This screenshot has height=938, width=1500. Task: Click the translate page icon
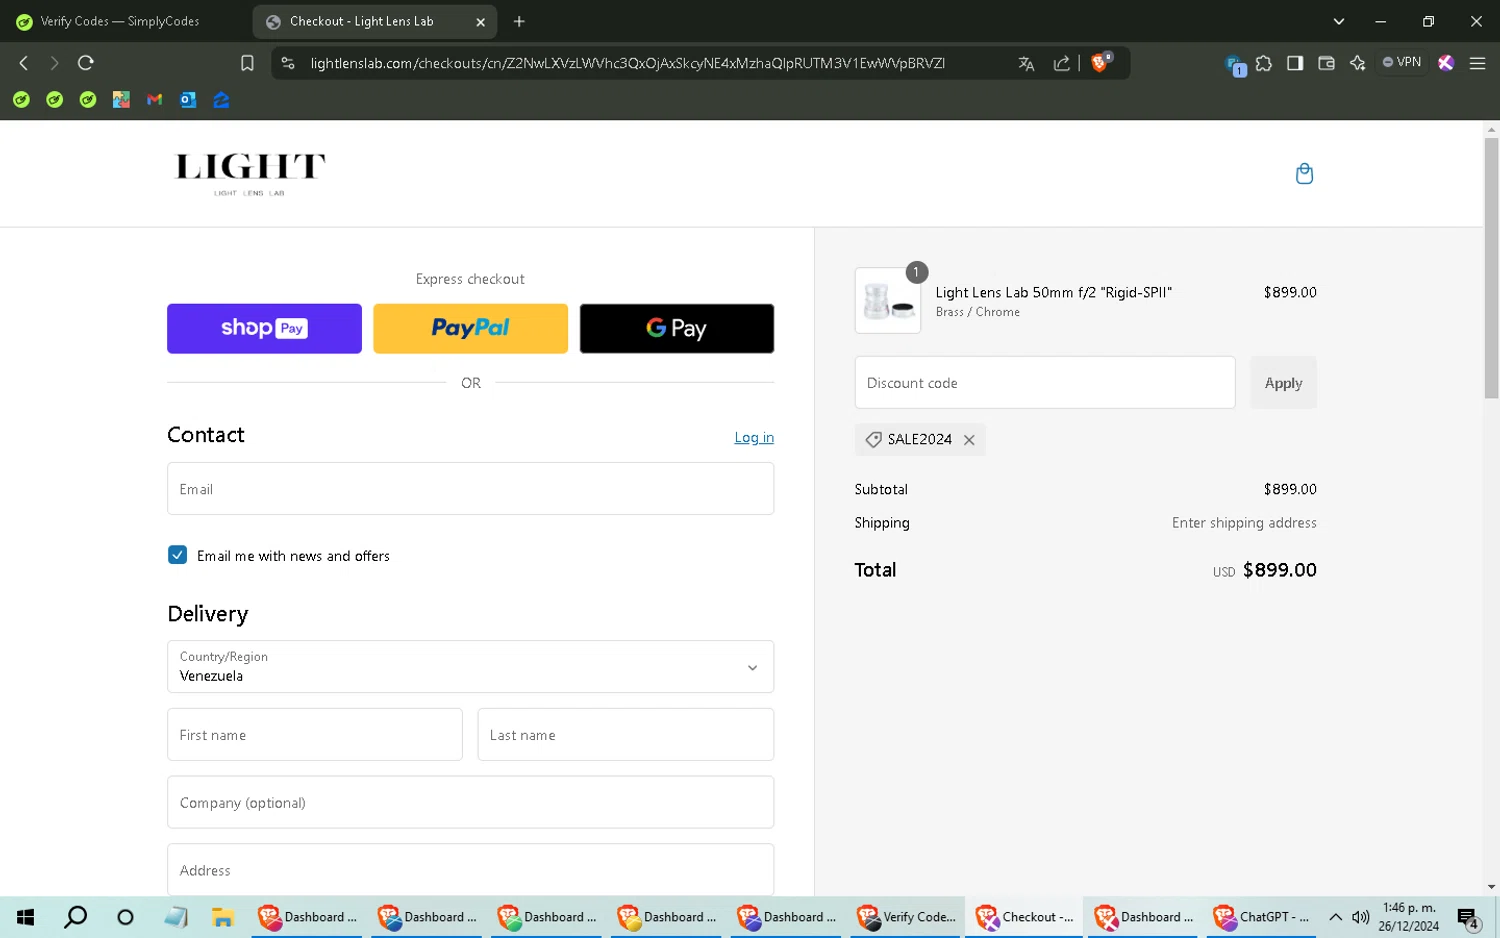(1026, 63)
